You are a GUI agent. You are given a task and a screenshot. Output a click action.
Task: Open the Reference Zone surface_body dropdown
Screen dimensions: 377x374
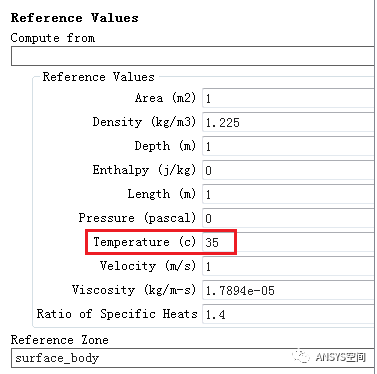[x=193, y=358]
